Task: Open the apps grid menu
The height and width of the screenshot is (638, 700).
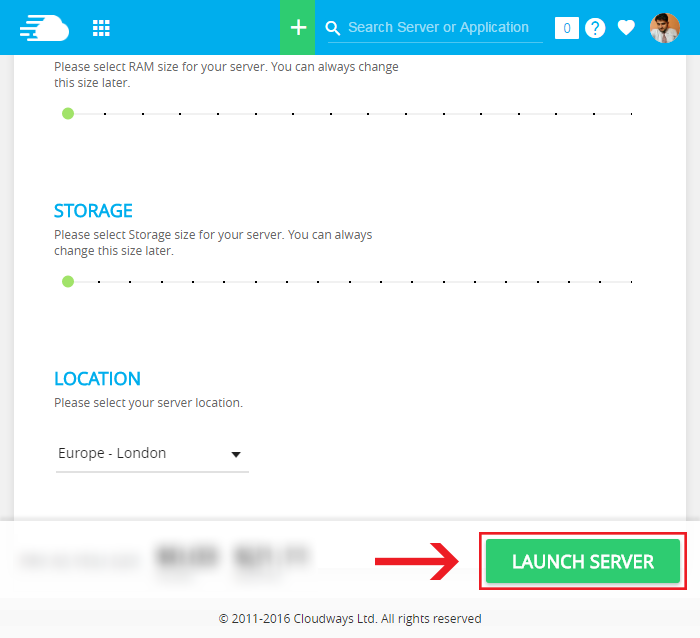Action: click(101, 28)
